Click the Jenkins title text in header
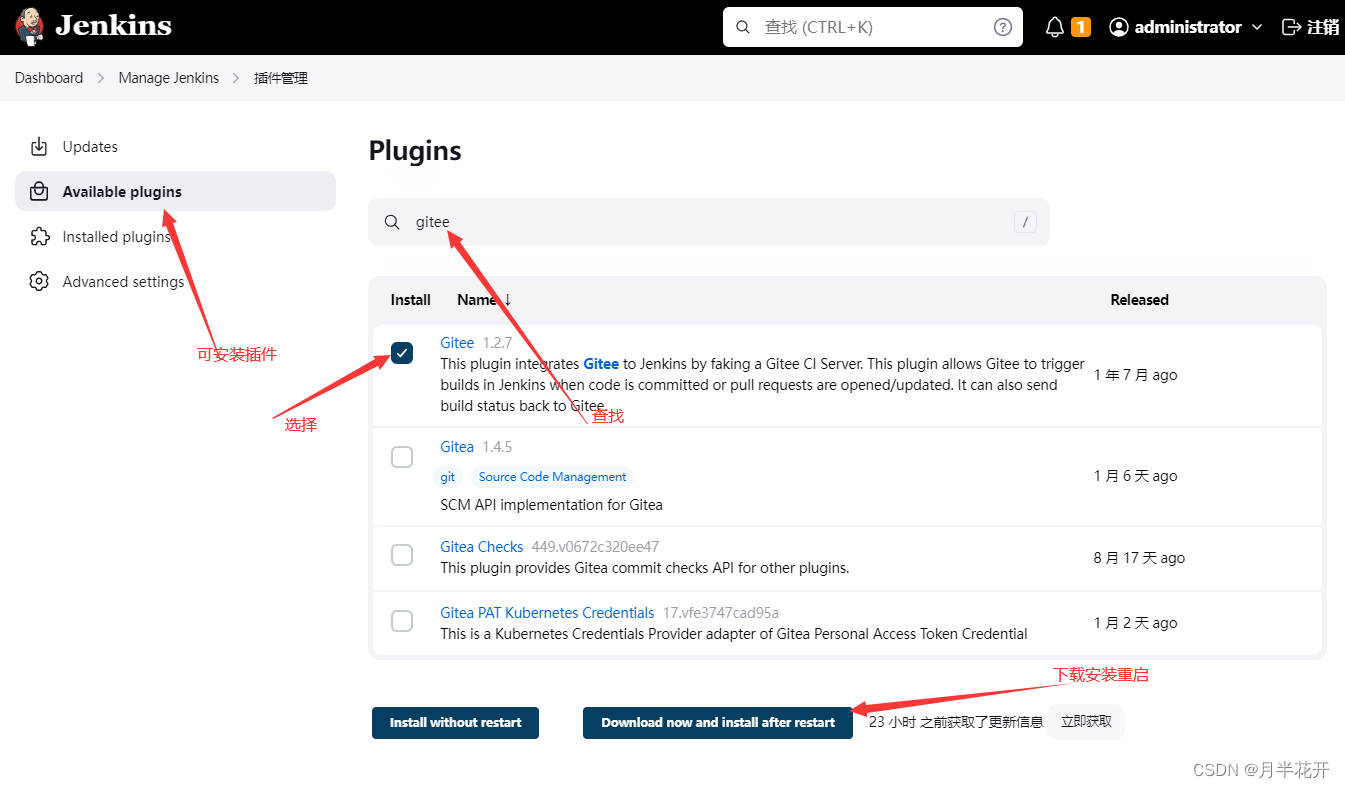 tap(113, 26)
